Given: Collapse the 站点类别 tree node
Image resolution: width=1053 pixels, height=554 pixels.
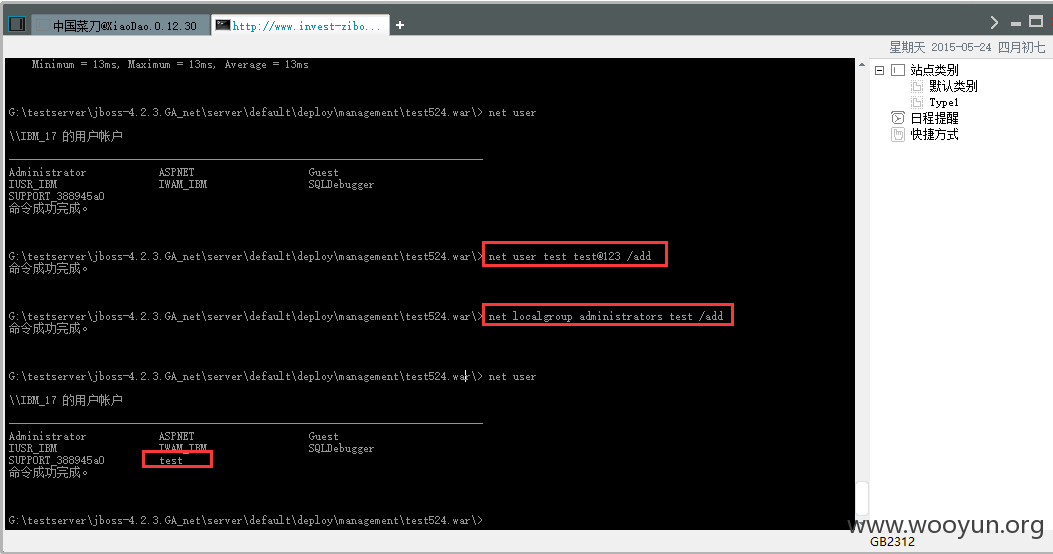Looking at the screenshot, I should pyautogui.click(x=880, y=70).
